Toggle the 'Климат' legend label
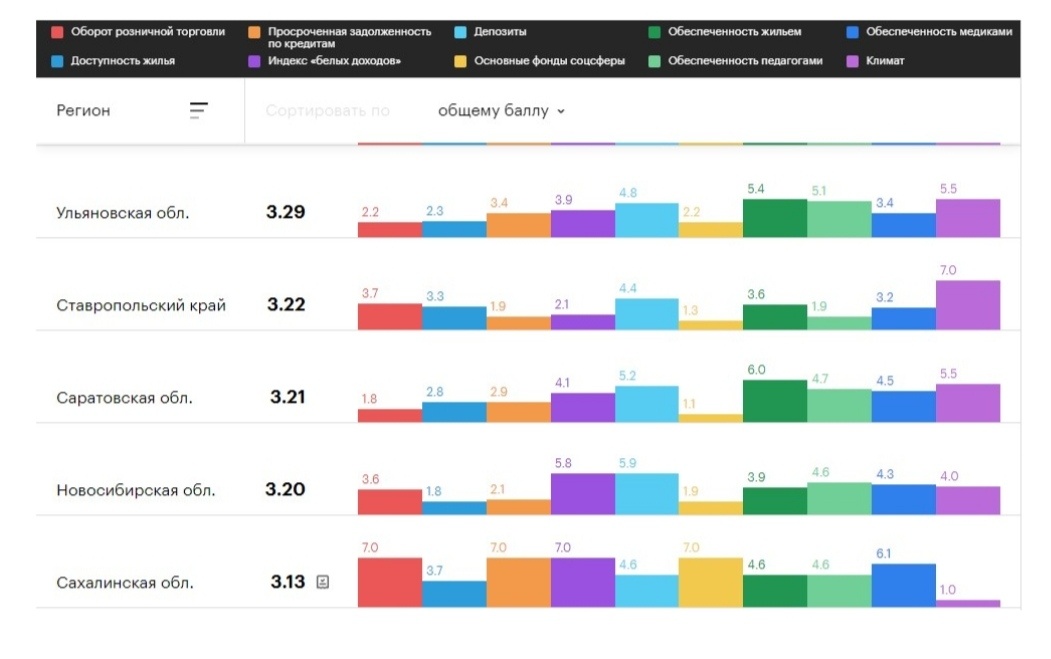Viewport: 1051px width, 659px height. [x=885, y=61]
